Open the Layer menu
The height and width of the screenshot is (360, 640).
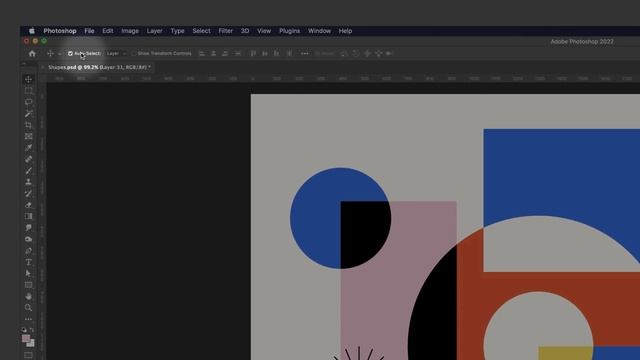coord(155,31)
